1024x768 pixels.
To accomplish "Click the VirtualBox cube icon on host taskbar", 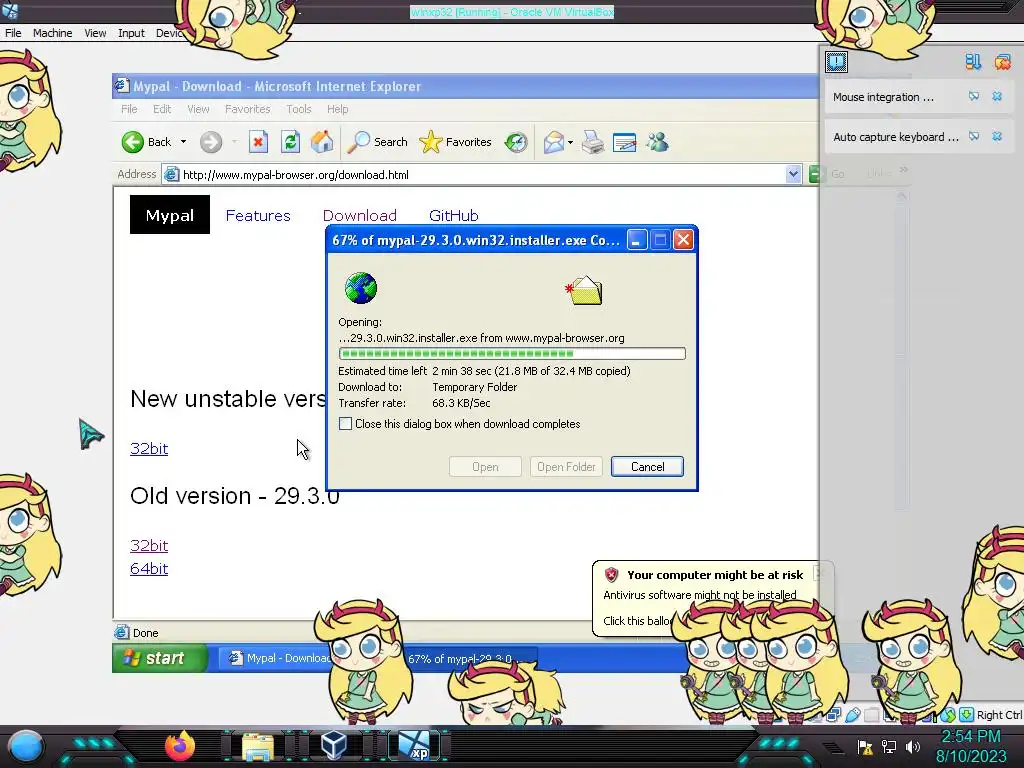I will (x=334, y=745).
